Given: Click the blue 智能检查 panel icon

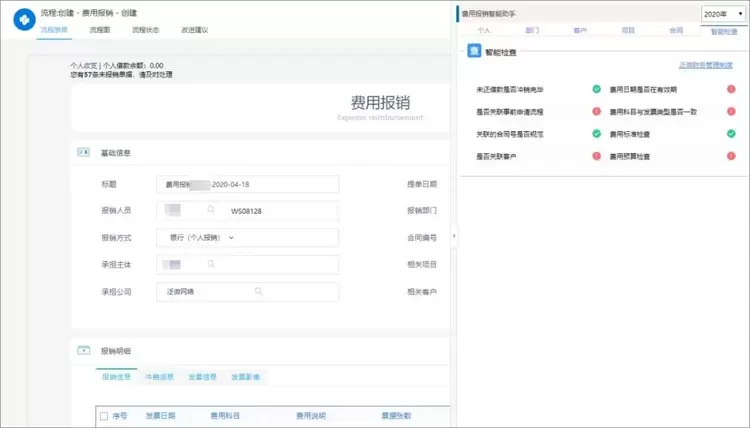Looking at the screenshot, I should (x=476, y=52).
